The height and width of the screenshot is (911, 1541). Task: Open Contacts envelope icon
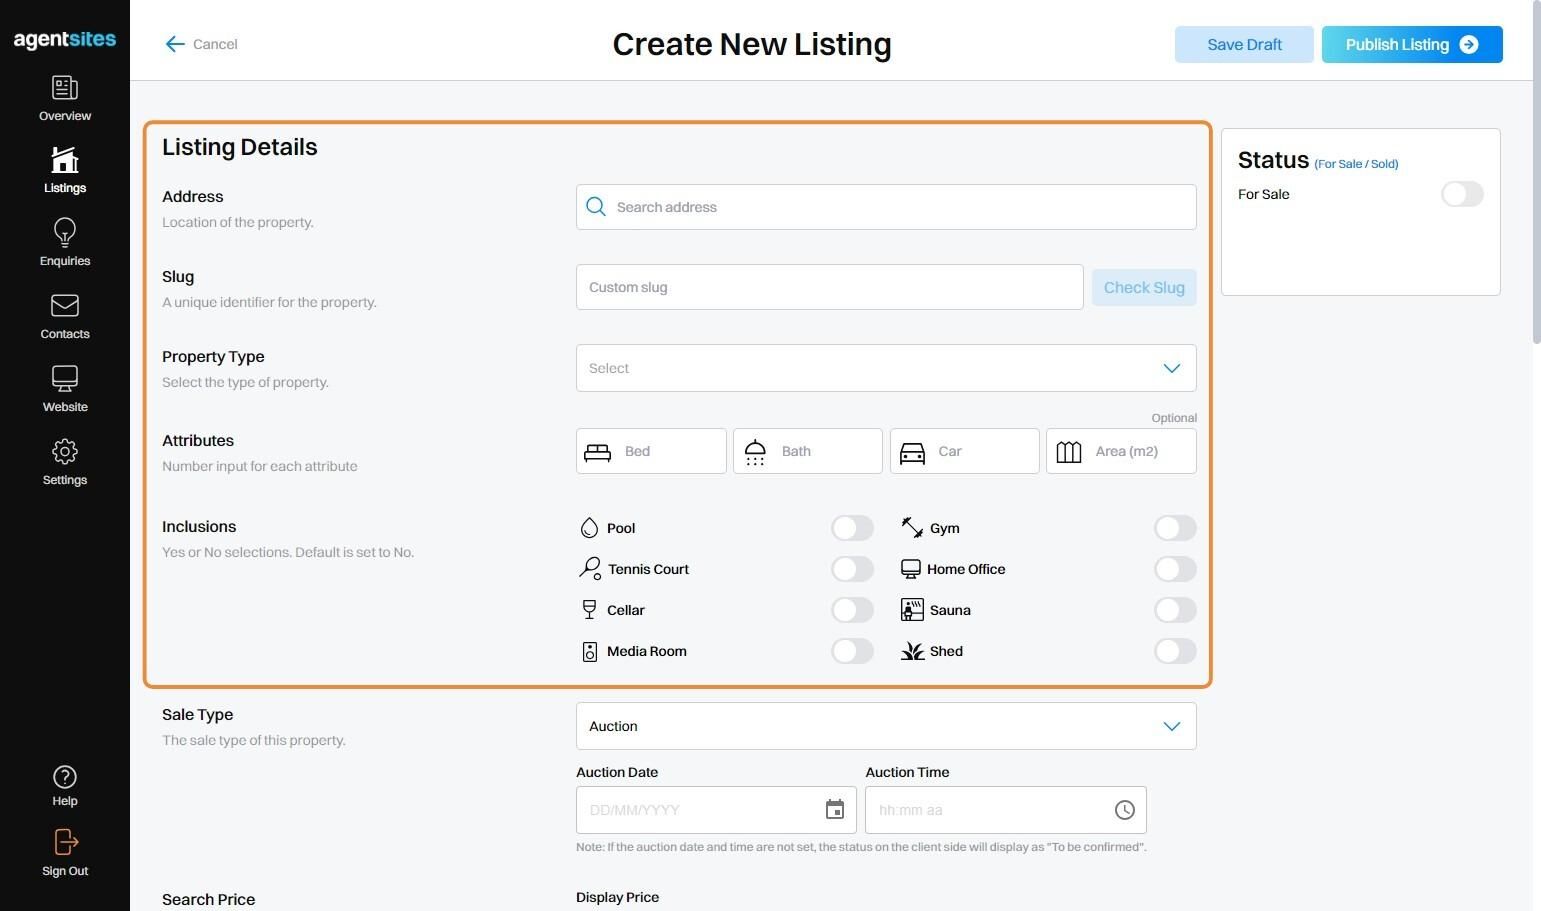coord(65,306)
